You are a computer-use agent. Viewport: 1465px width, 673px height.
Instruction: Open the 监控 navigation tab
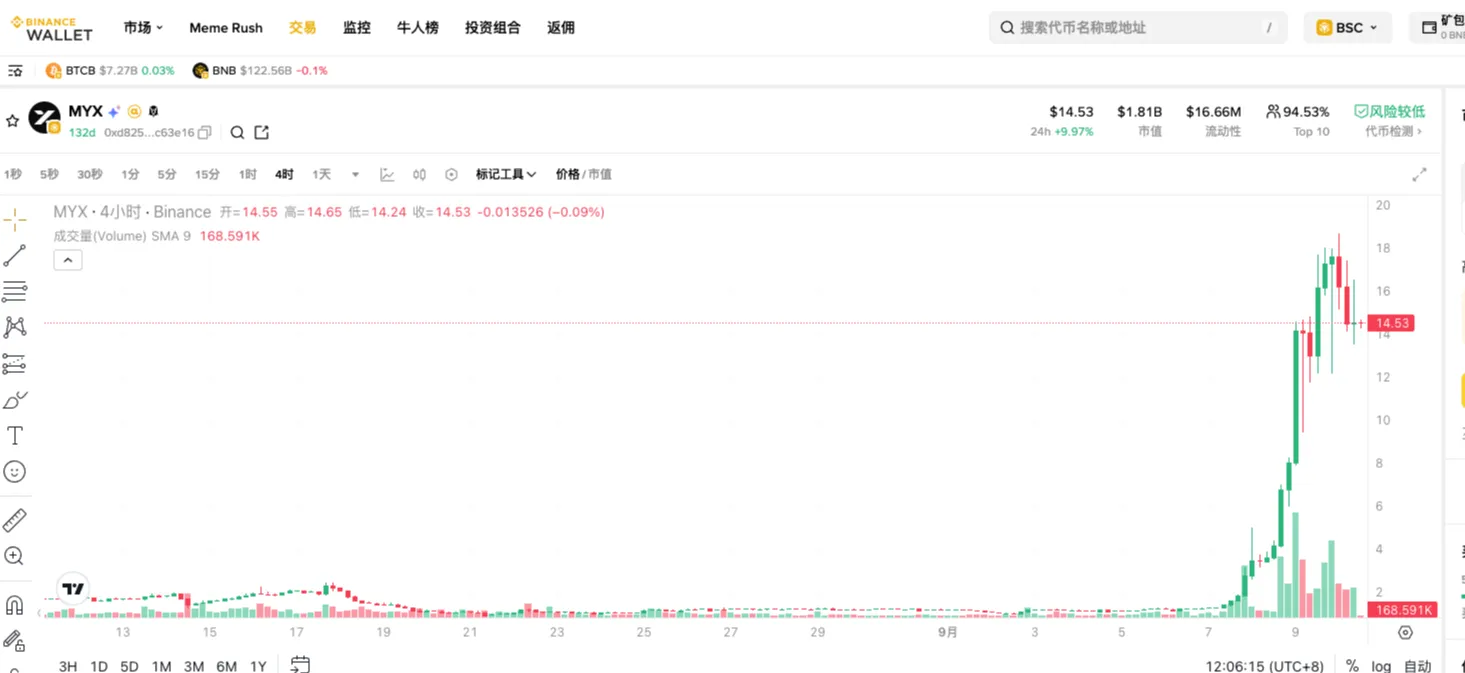[x=357, y=28]
